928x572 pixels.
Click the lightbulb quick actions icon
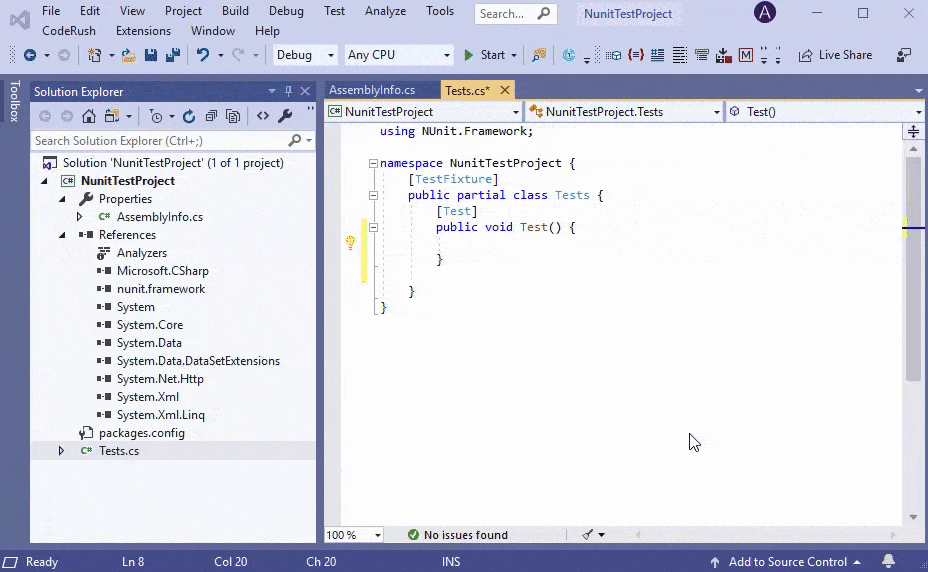coord(351,242)
